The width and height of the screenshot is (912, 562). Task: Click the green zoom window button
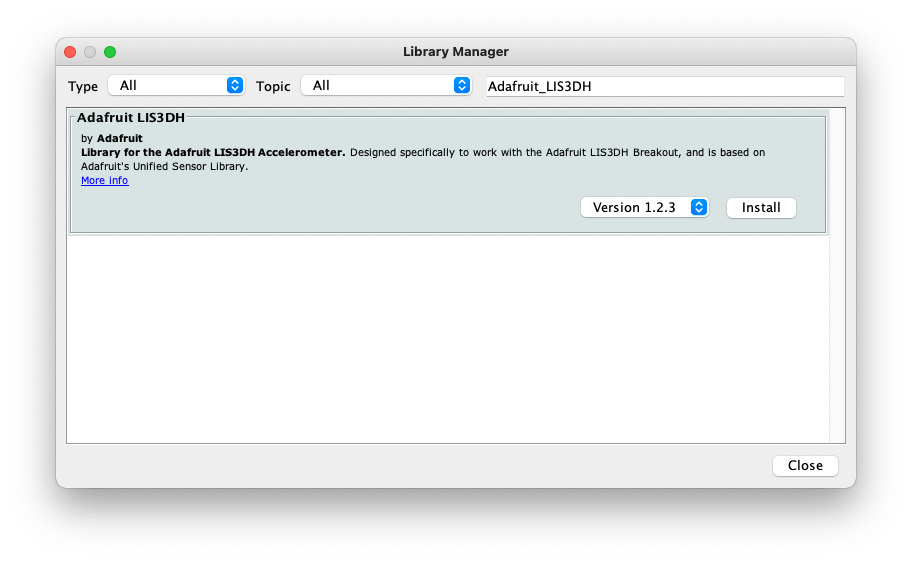pyautogui.click(x=110, y=52)
